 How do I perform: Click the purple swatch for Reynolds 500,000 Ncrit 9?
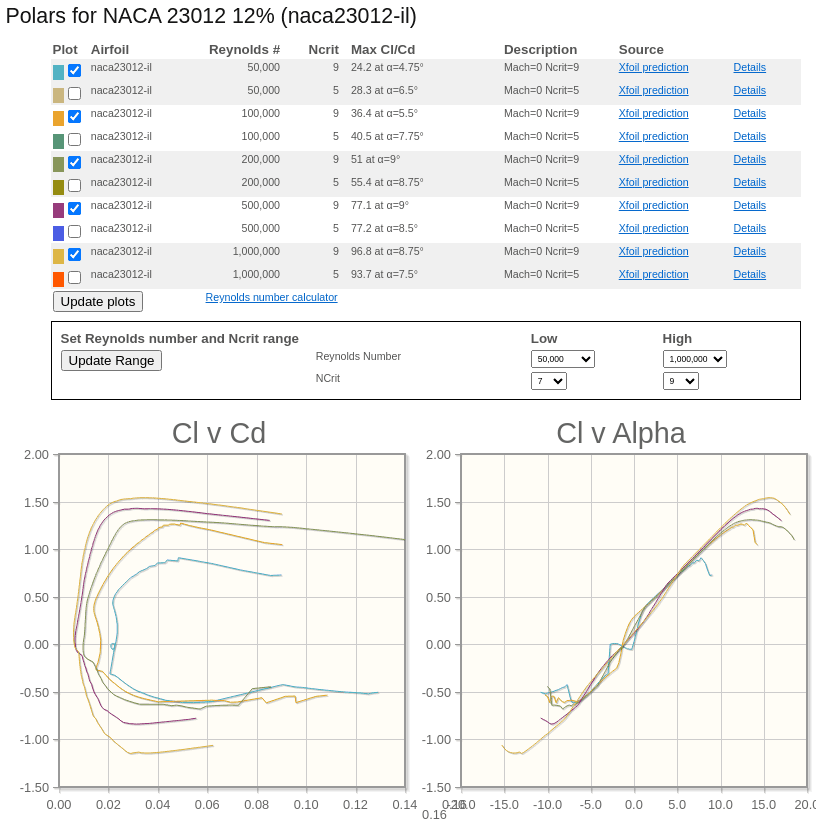[x=58, y=210]
